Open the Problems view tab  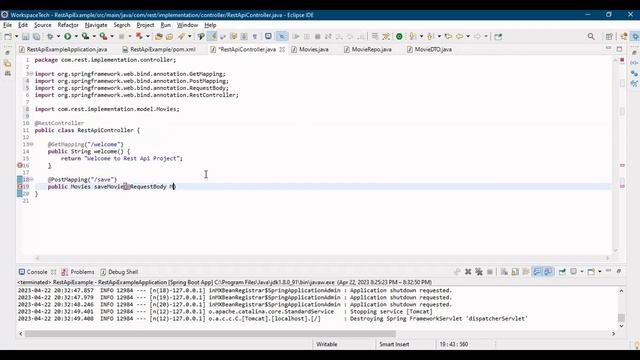tap(78, 272)
